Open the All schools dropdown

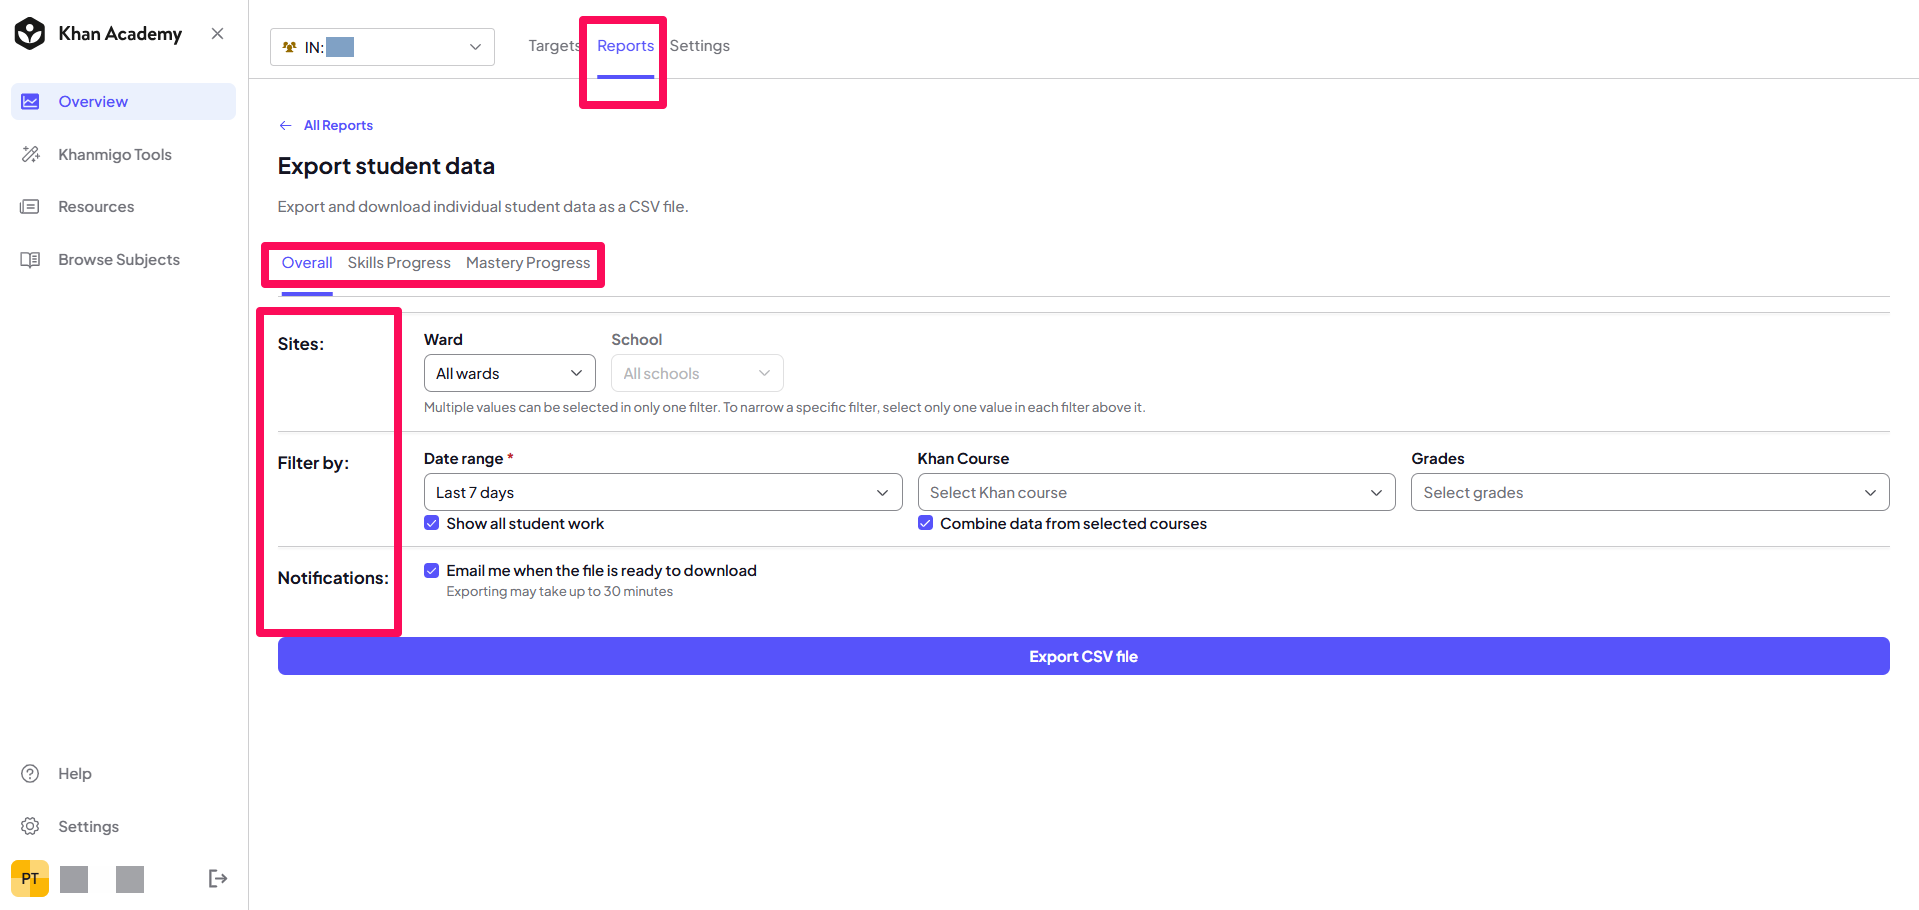point(697,373)
